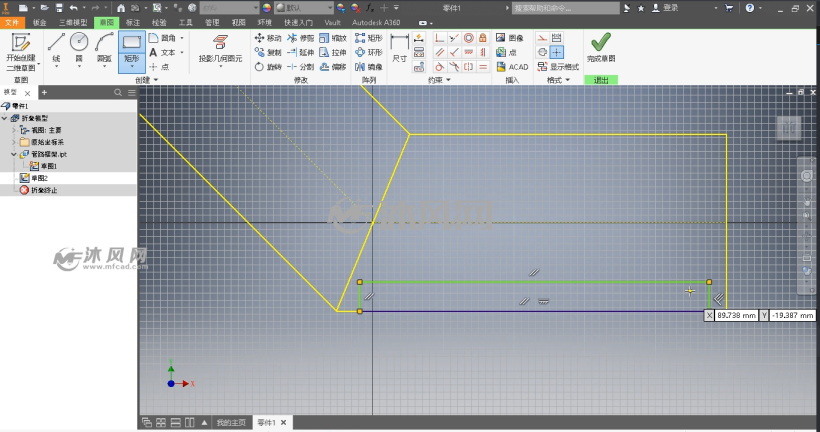Toggle Construction line format
This screenshot has width=820, height=432.
(x=542, y=38)
